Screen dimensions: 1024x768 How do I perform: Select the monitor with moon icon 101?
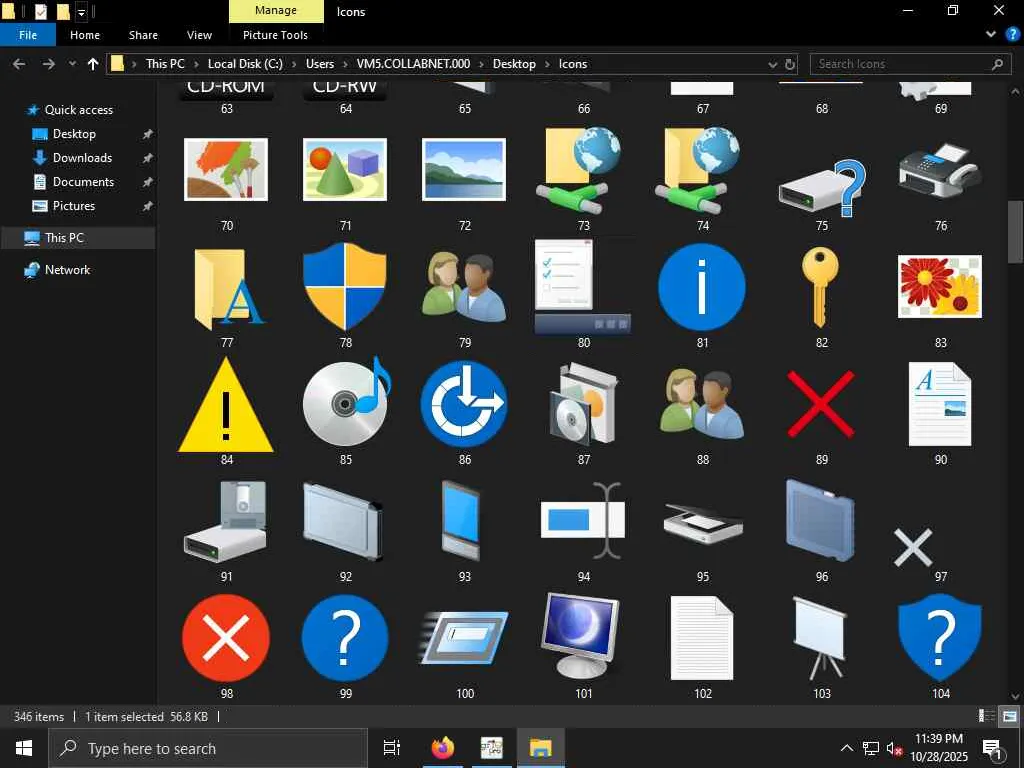(x=581, y=637)
